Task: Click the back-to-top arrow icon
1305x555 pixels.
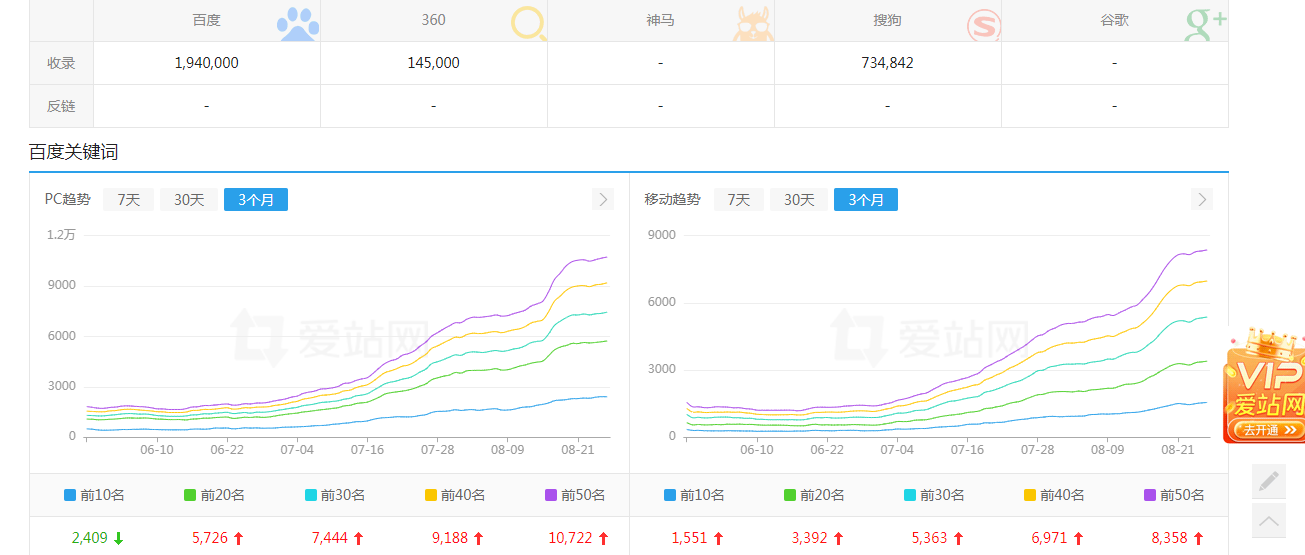Action: [x=1269, y=520]
